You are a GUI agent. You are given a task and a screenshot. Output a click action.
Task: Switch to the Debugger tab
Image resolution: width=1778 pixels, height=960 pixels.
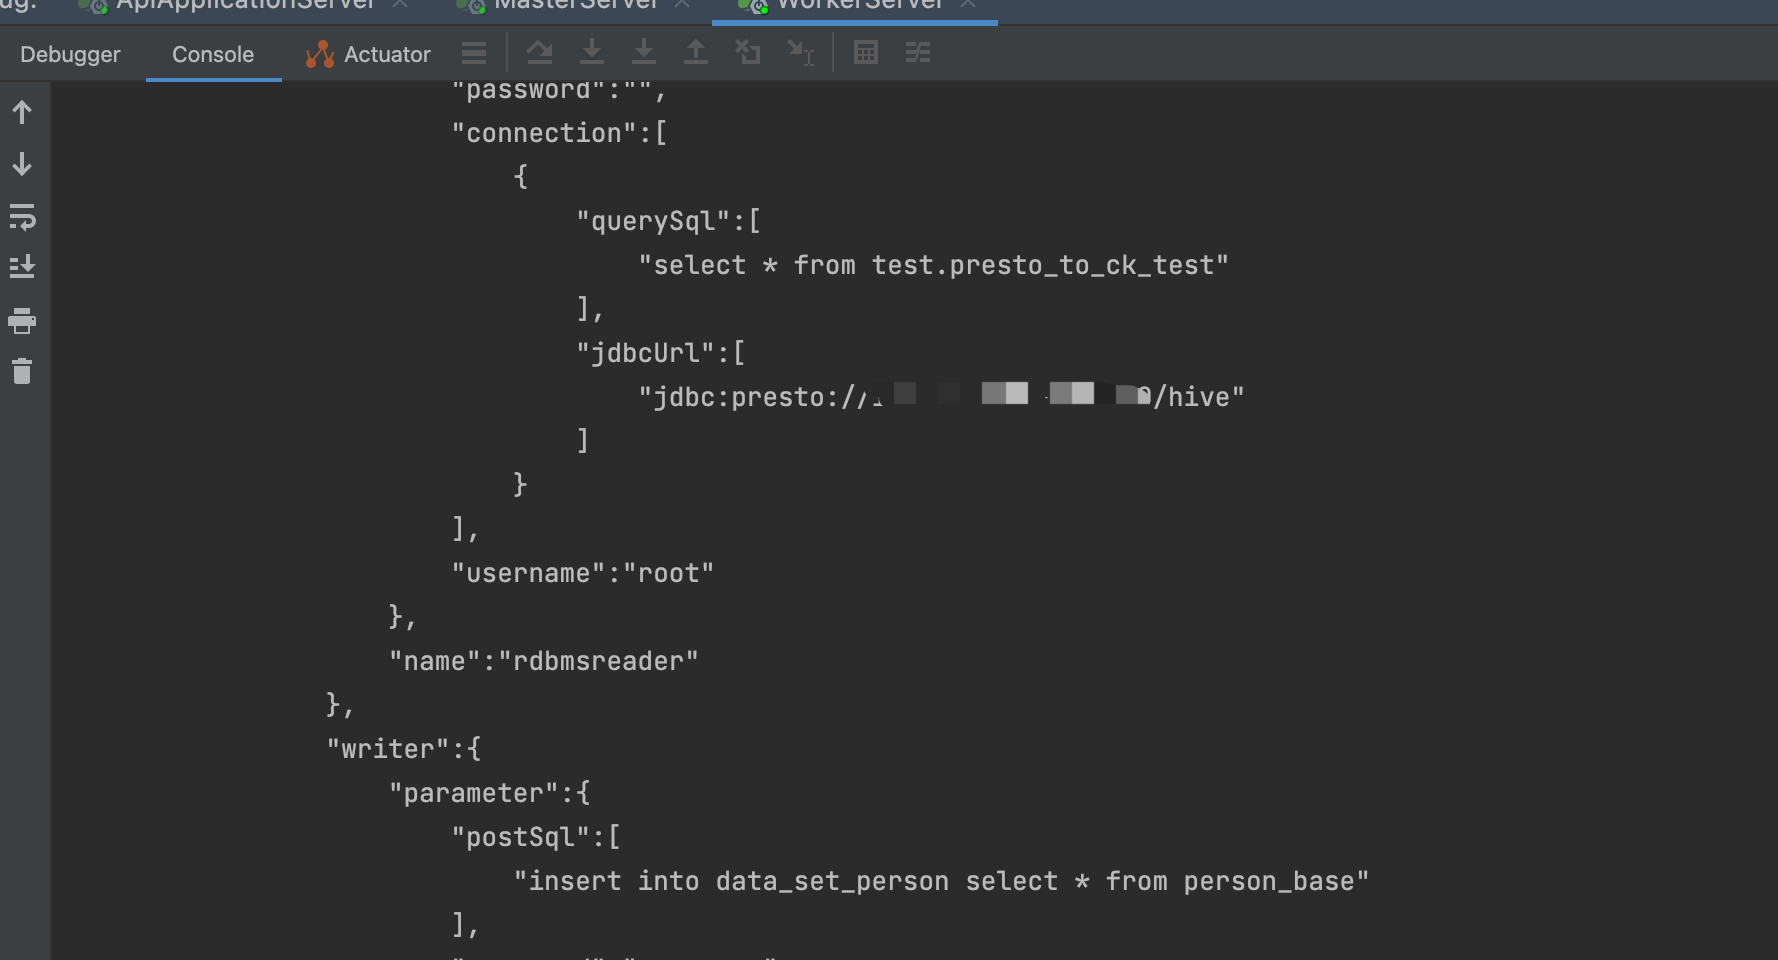coord(69,54)
